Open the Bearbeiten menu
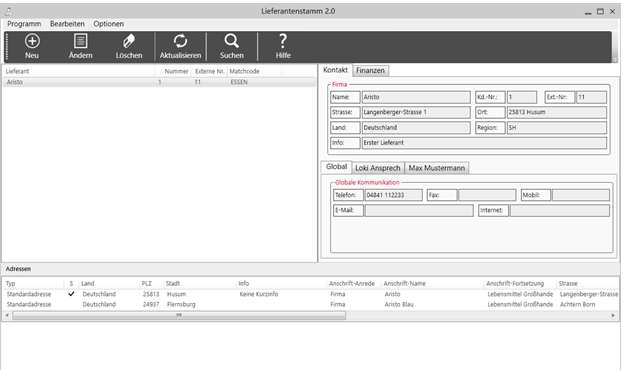The image size is (621, 370). pyautogui.click(x=67, y=24)
